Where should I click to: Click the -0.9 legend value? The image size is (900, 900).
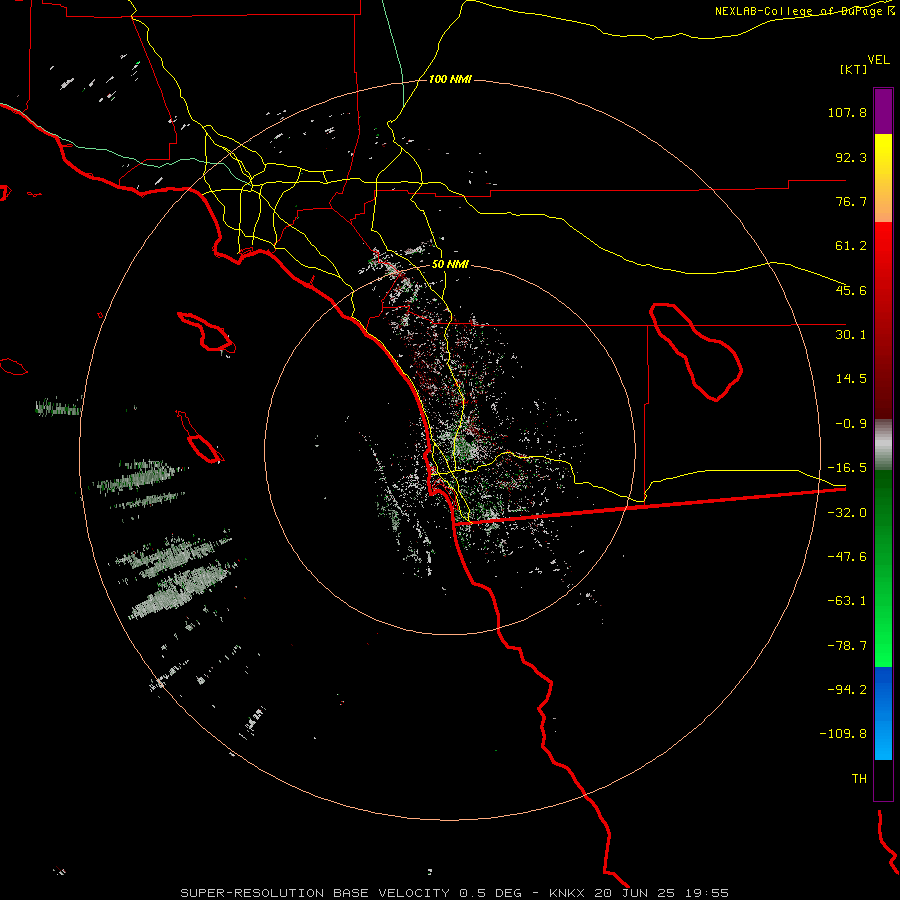pos(851,424)
